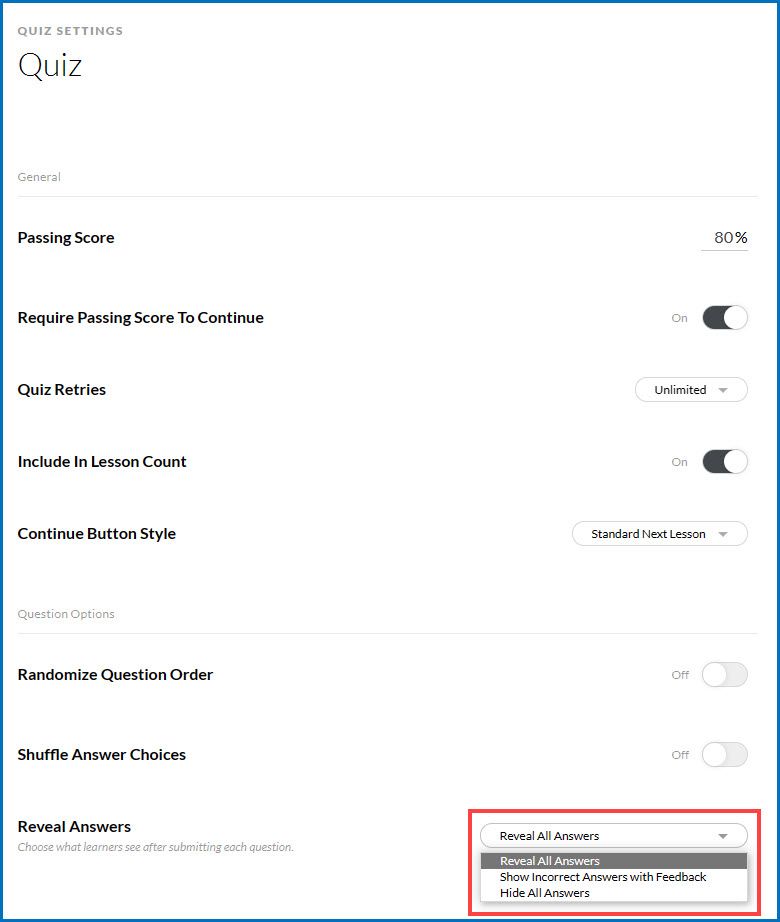This screenshot has height=922, width=780.
Task: Click the Passing Score label
Action: 66,238
